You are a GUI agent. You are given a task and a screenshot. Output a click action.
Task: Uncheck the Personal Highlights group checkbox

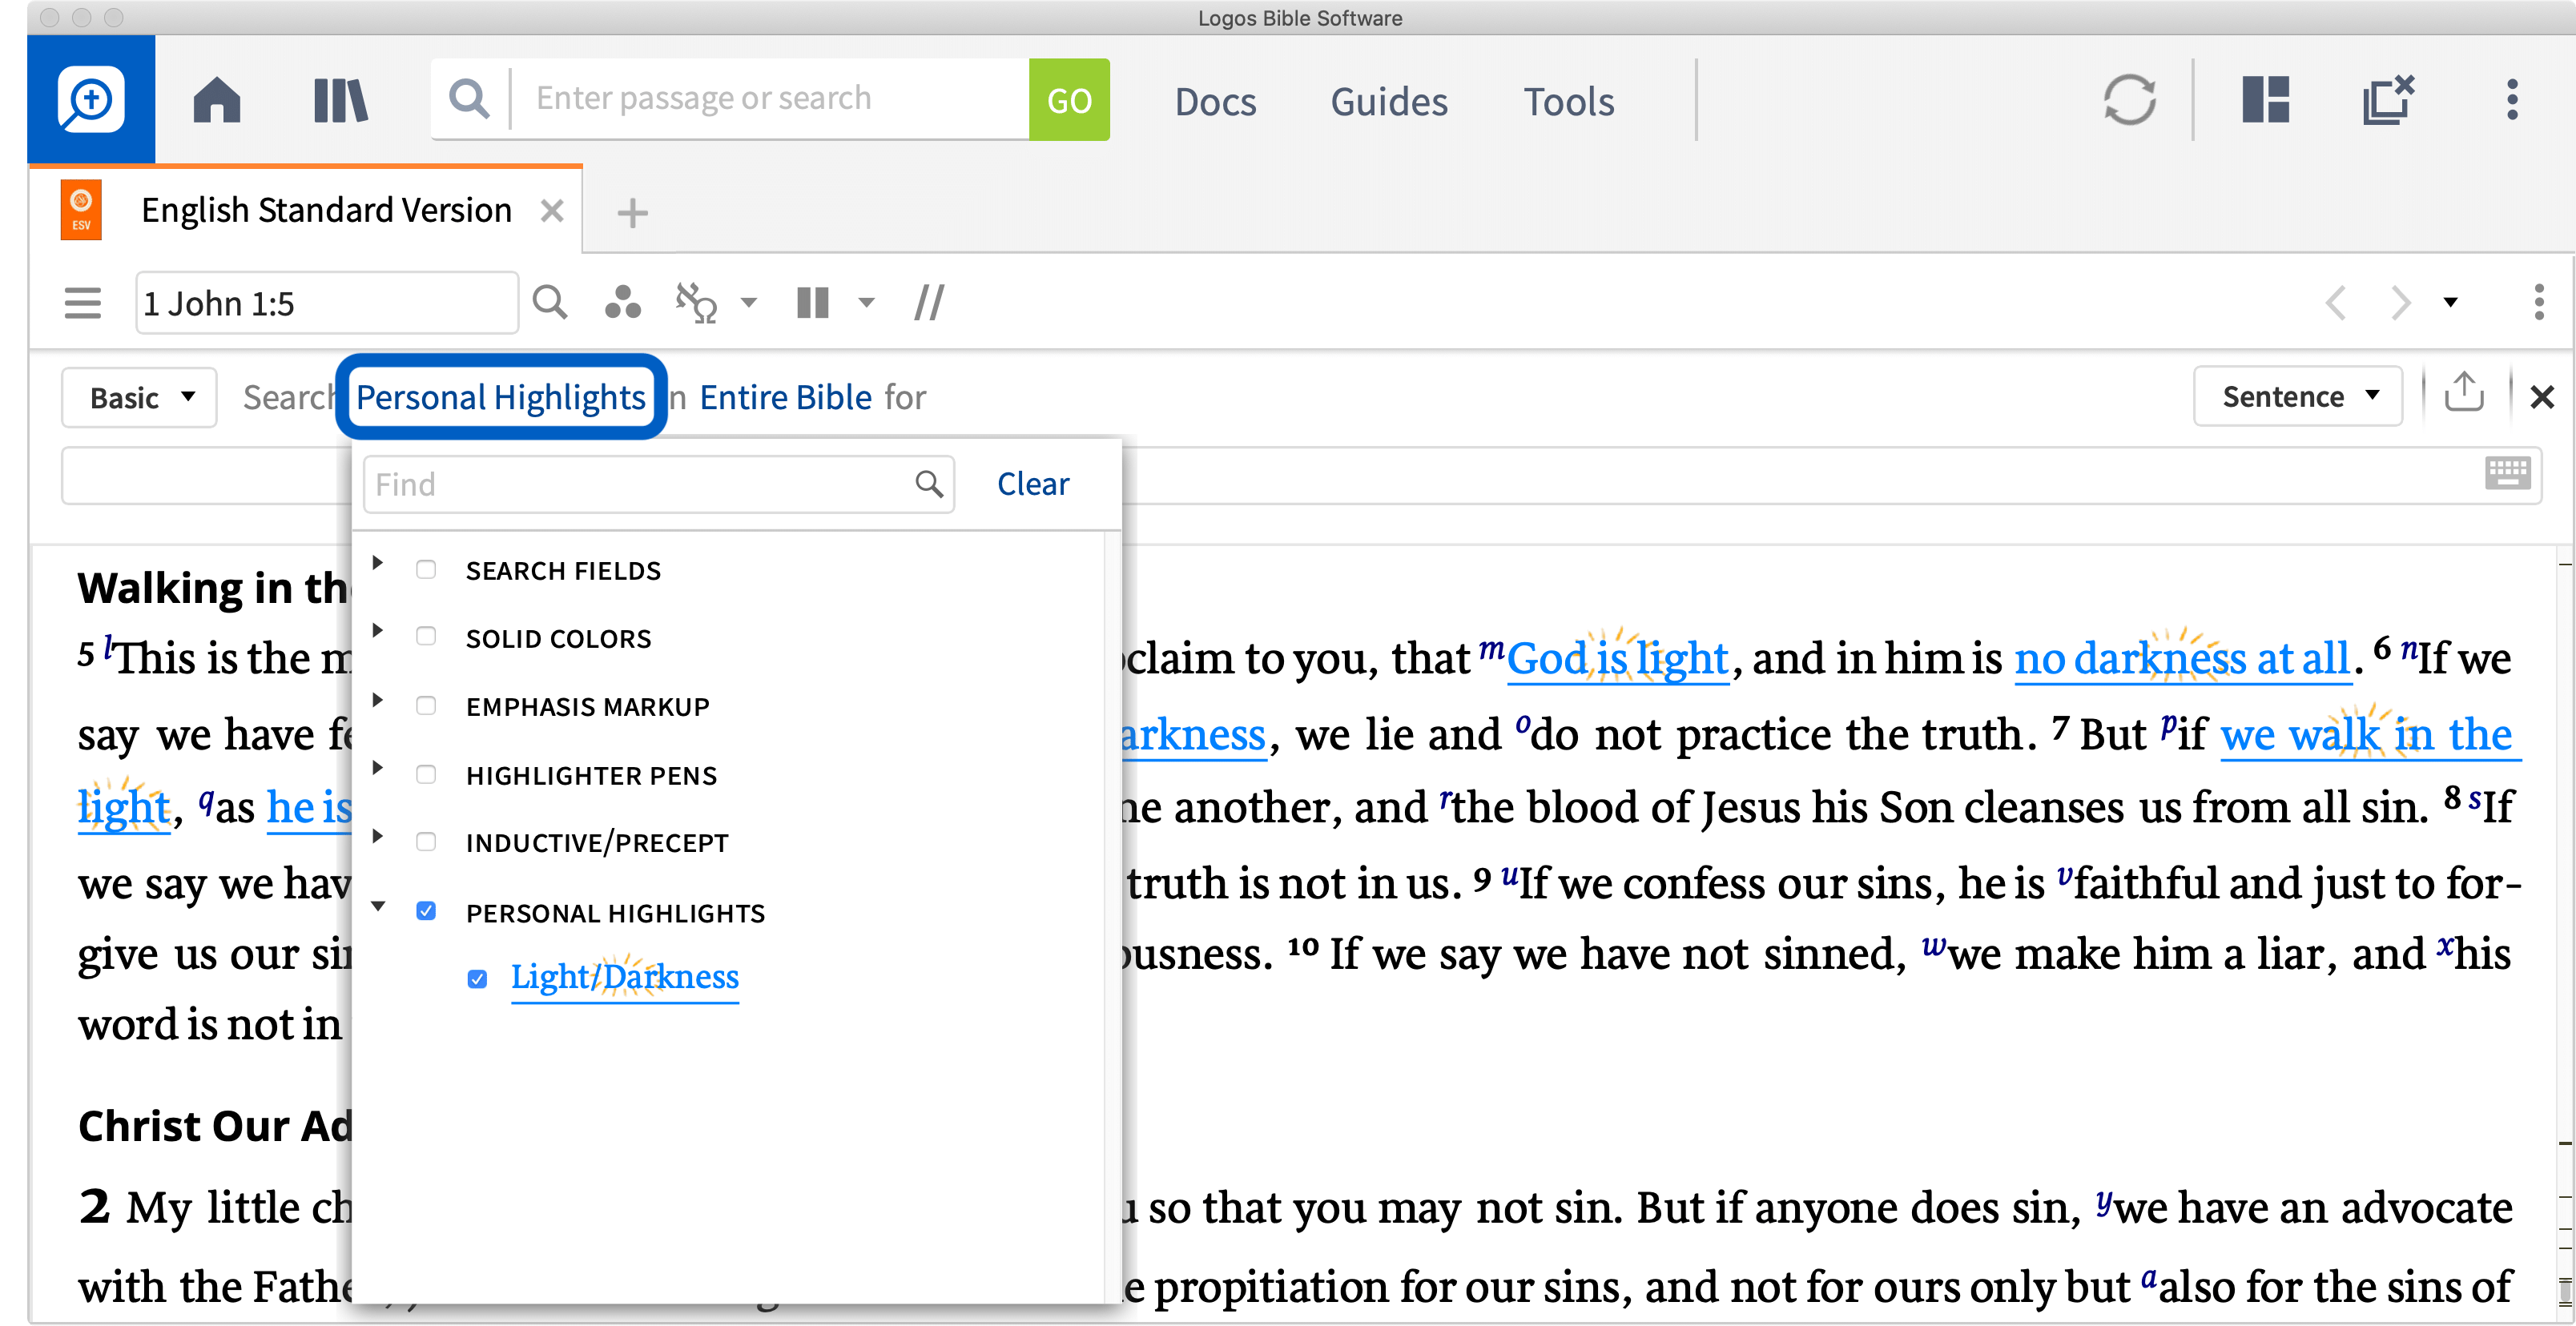[426, 911]
